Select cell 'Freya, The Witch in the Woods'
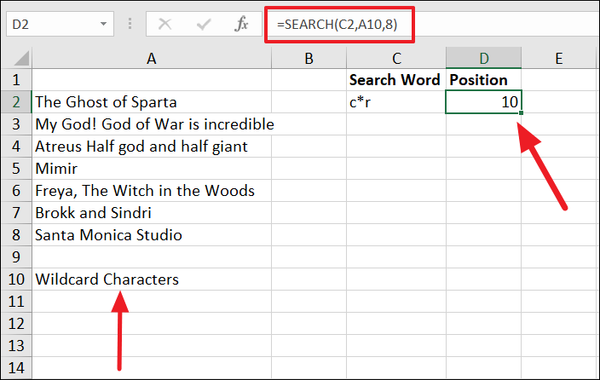Viewport: 600px width, 380px height. pyautogui.click(x=152, y=191)
